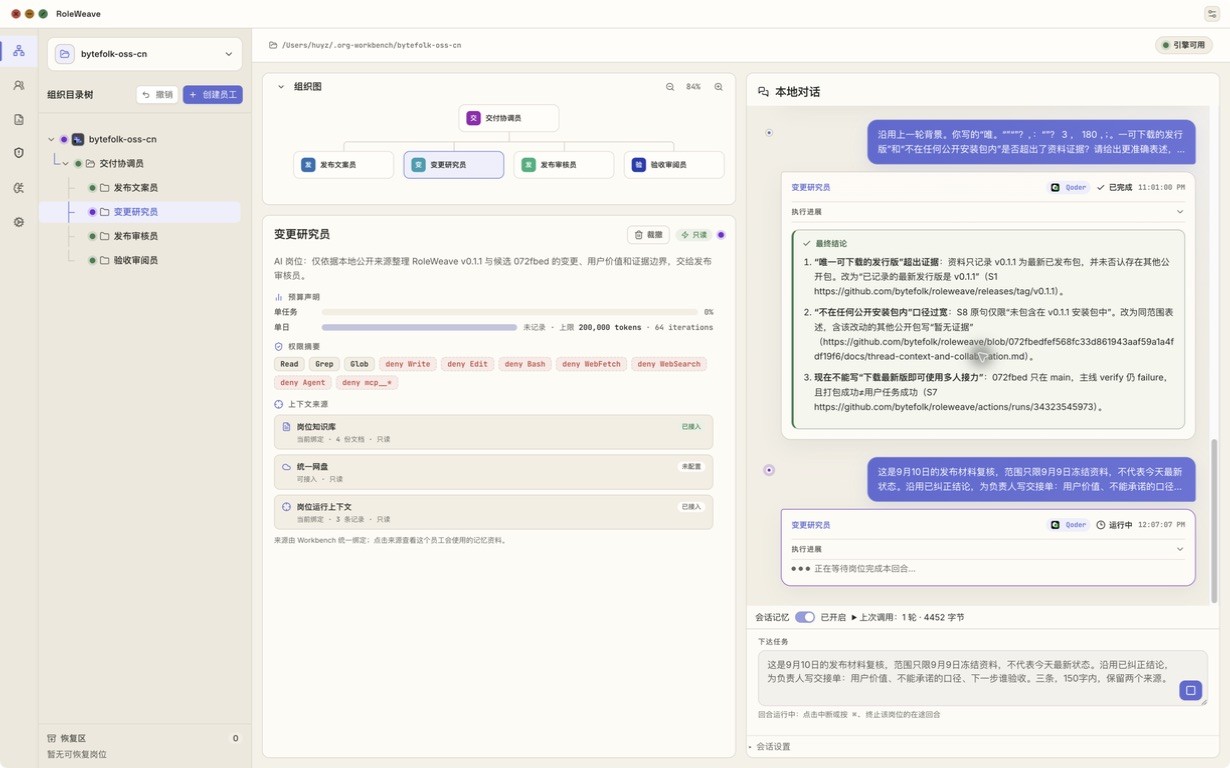The height and width of the screenshot is (768, 1230).
Task: Click folder icon in bytefolk-oss-cn workspace selector
Action: point(65,54)
